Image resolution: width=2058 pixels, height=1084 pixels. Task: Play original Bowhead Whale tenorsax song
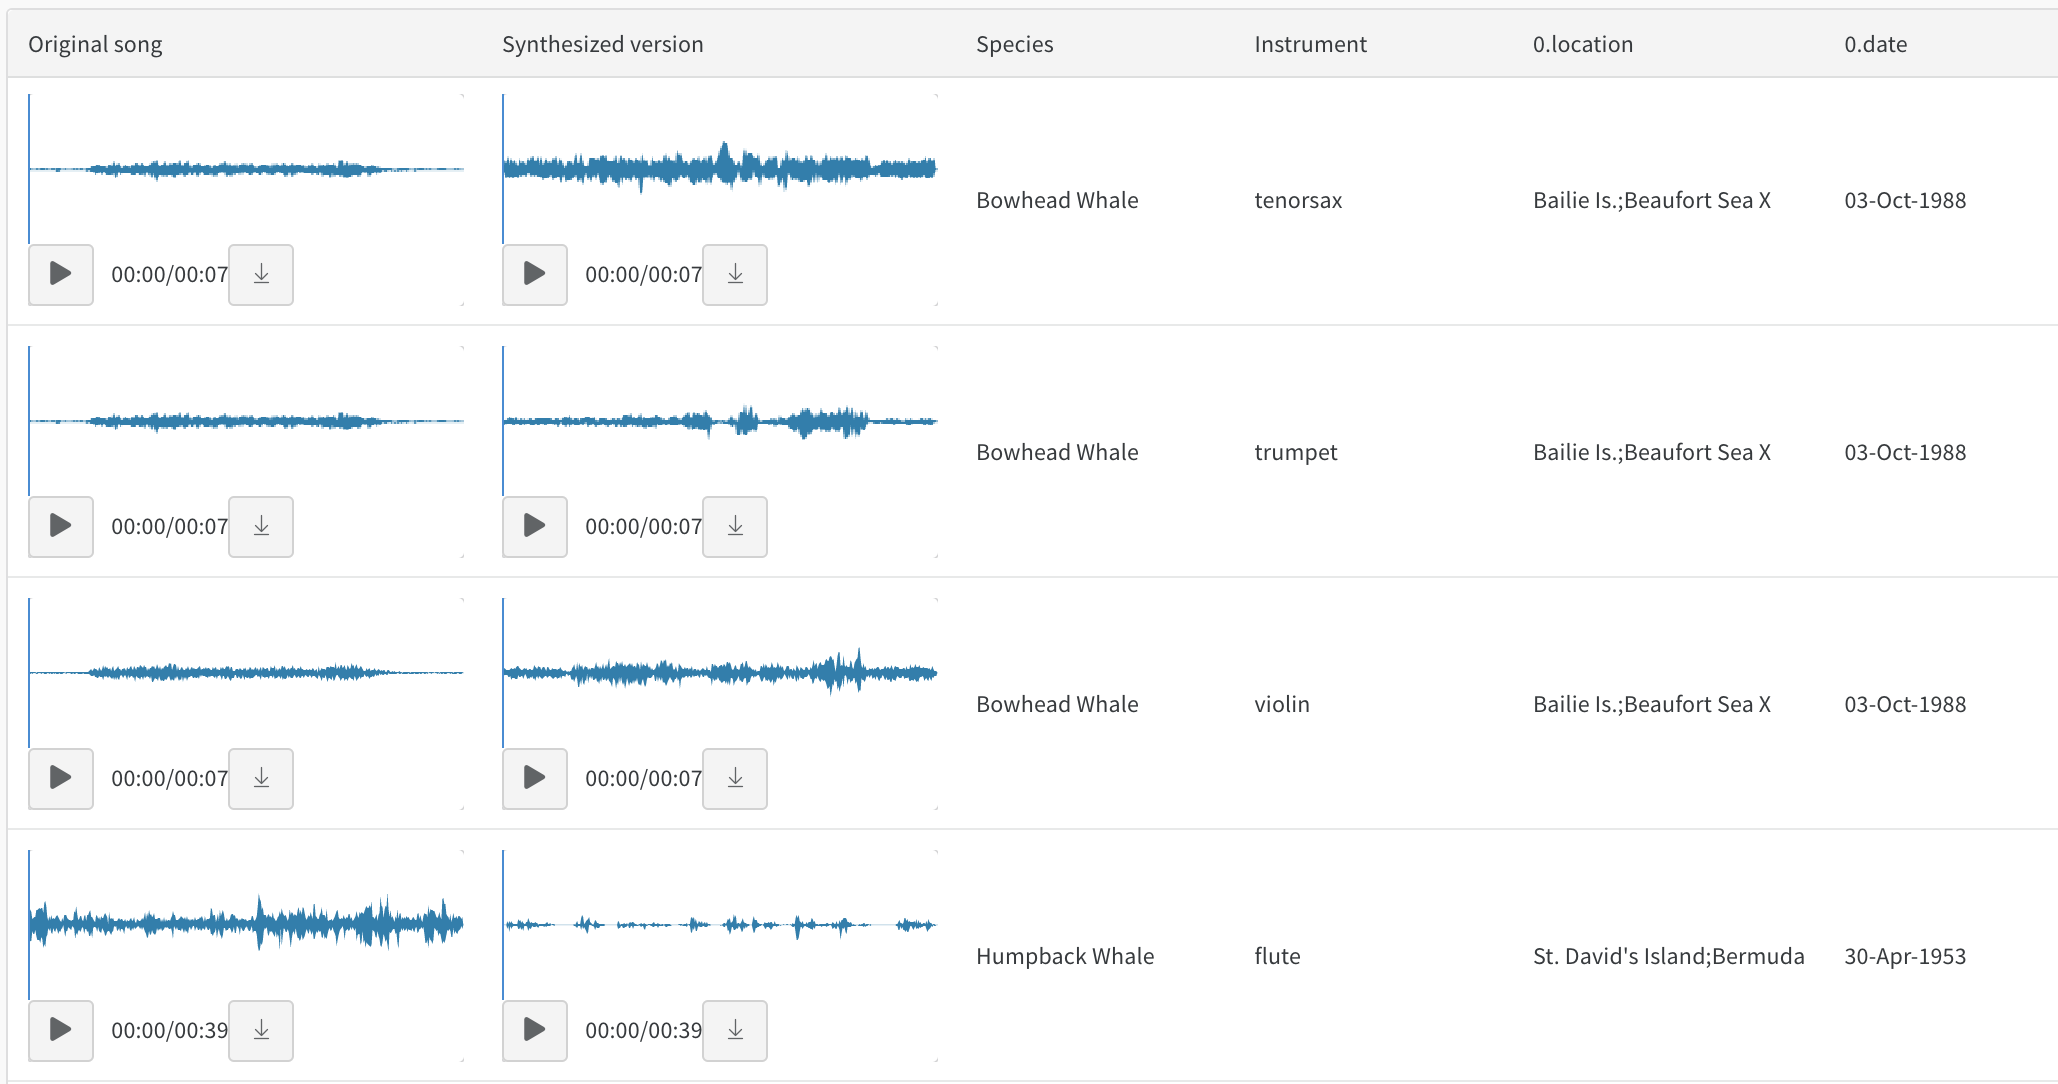(60, 274)
